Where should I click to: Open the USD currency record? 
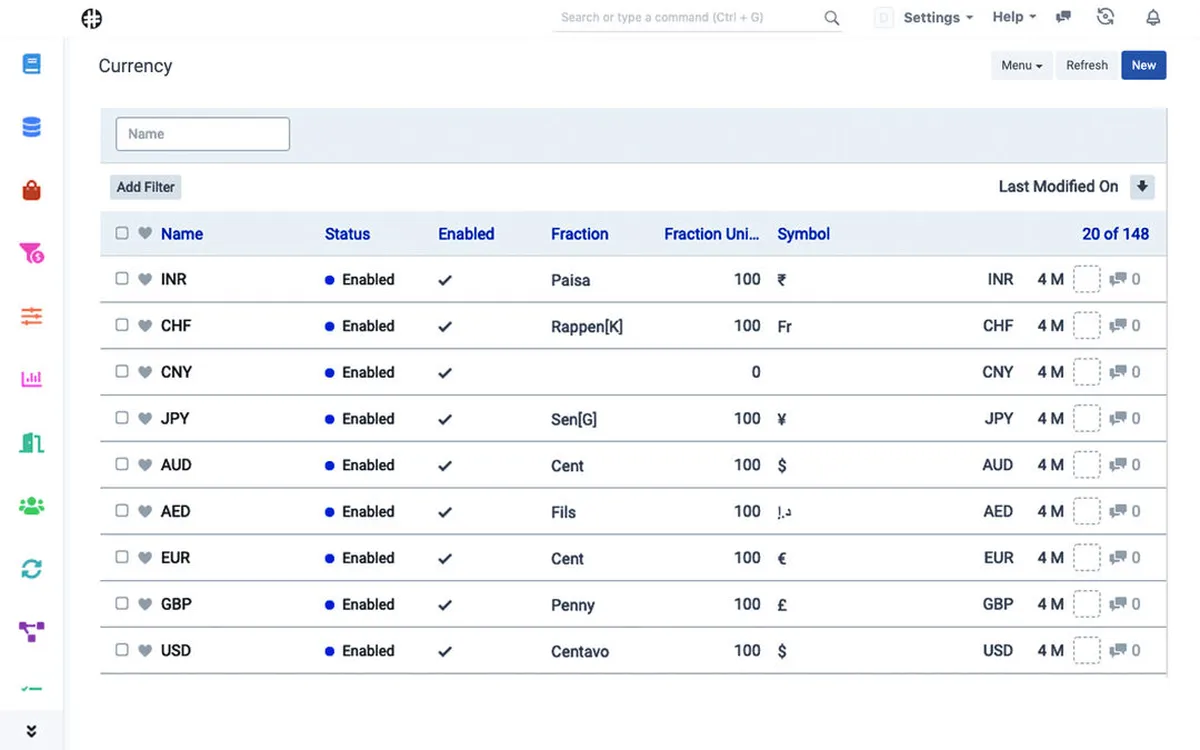[x=176, y=651]
